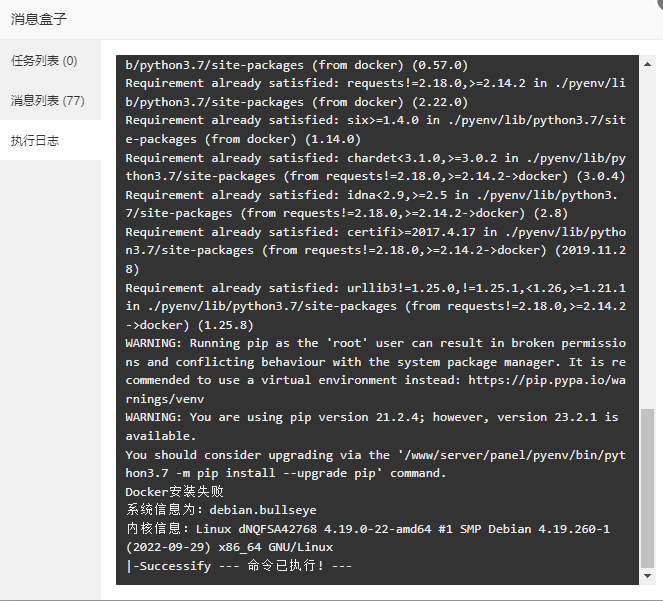Click the 消息盒子 dialog title
Image resolution: width=663 pixels, height=601 pixels.
39,19
